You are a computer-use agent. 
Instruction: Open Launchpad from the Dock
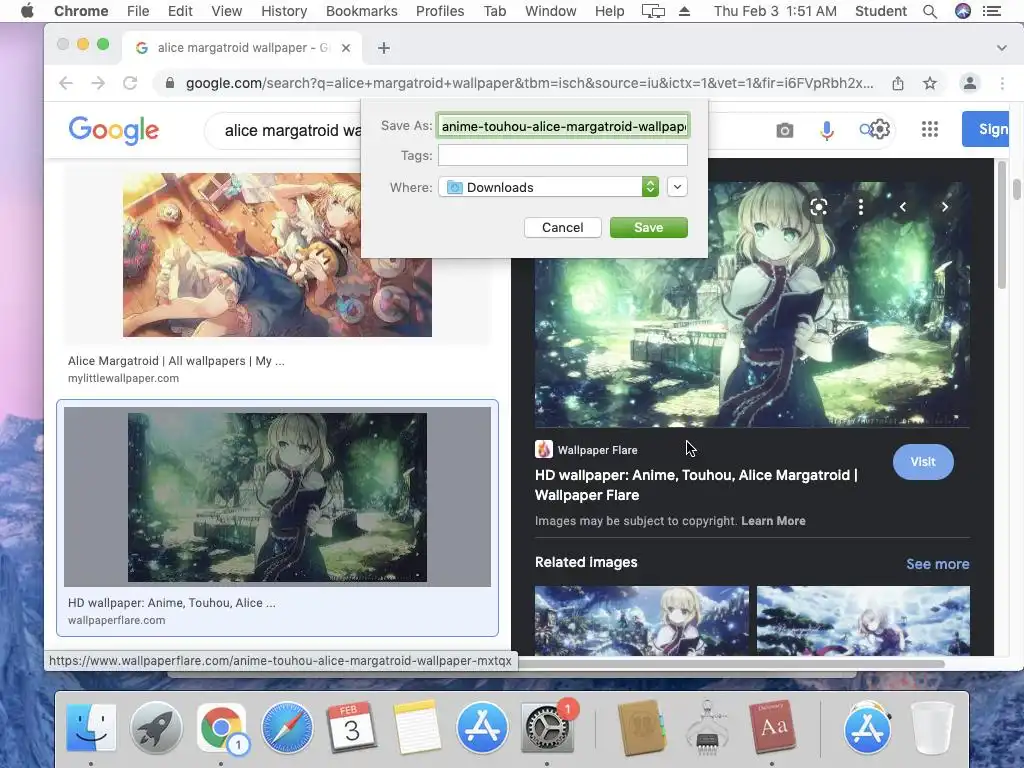click(x=156, y=727)
